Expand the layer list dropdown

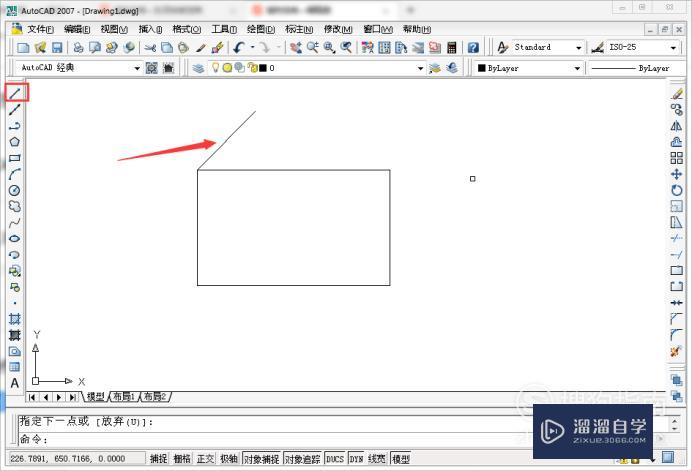420,68
